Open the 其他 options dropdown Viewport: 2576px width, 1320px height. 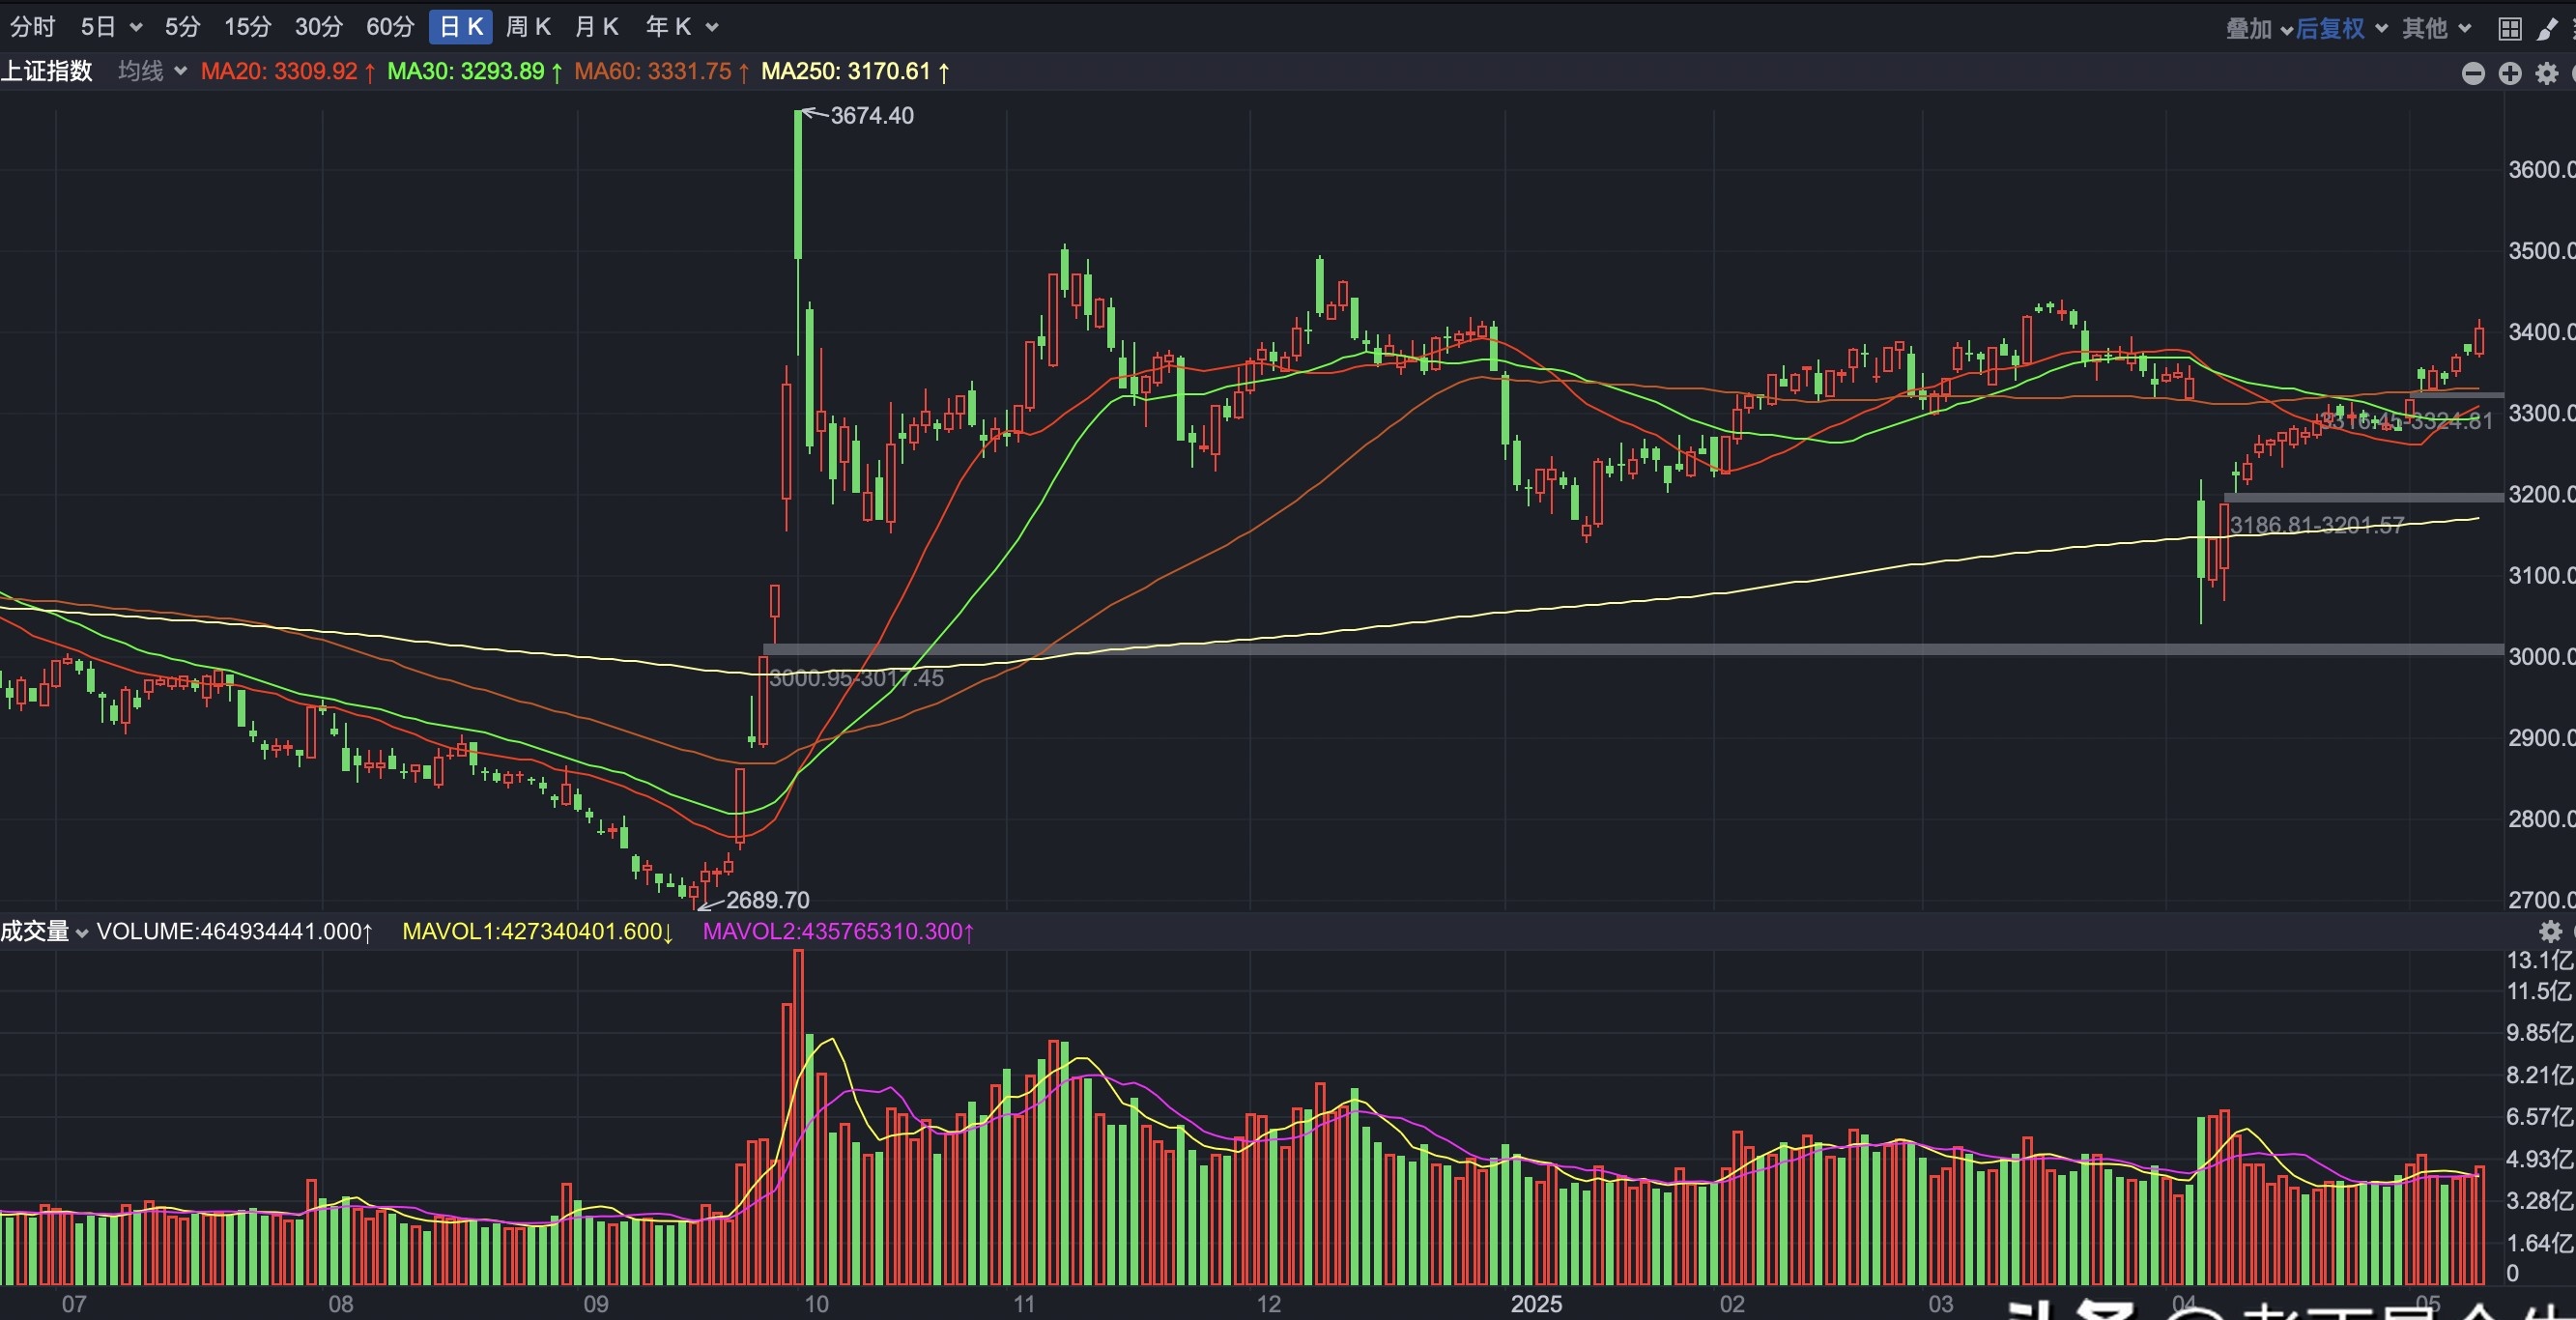tap(2436, 28)
